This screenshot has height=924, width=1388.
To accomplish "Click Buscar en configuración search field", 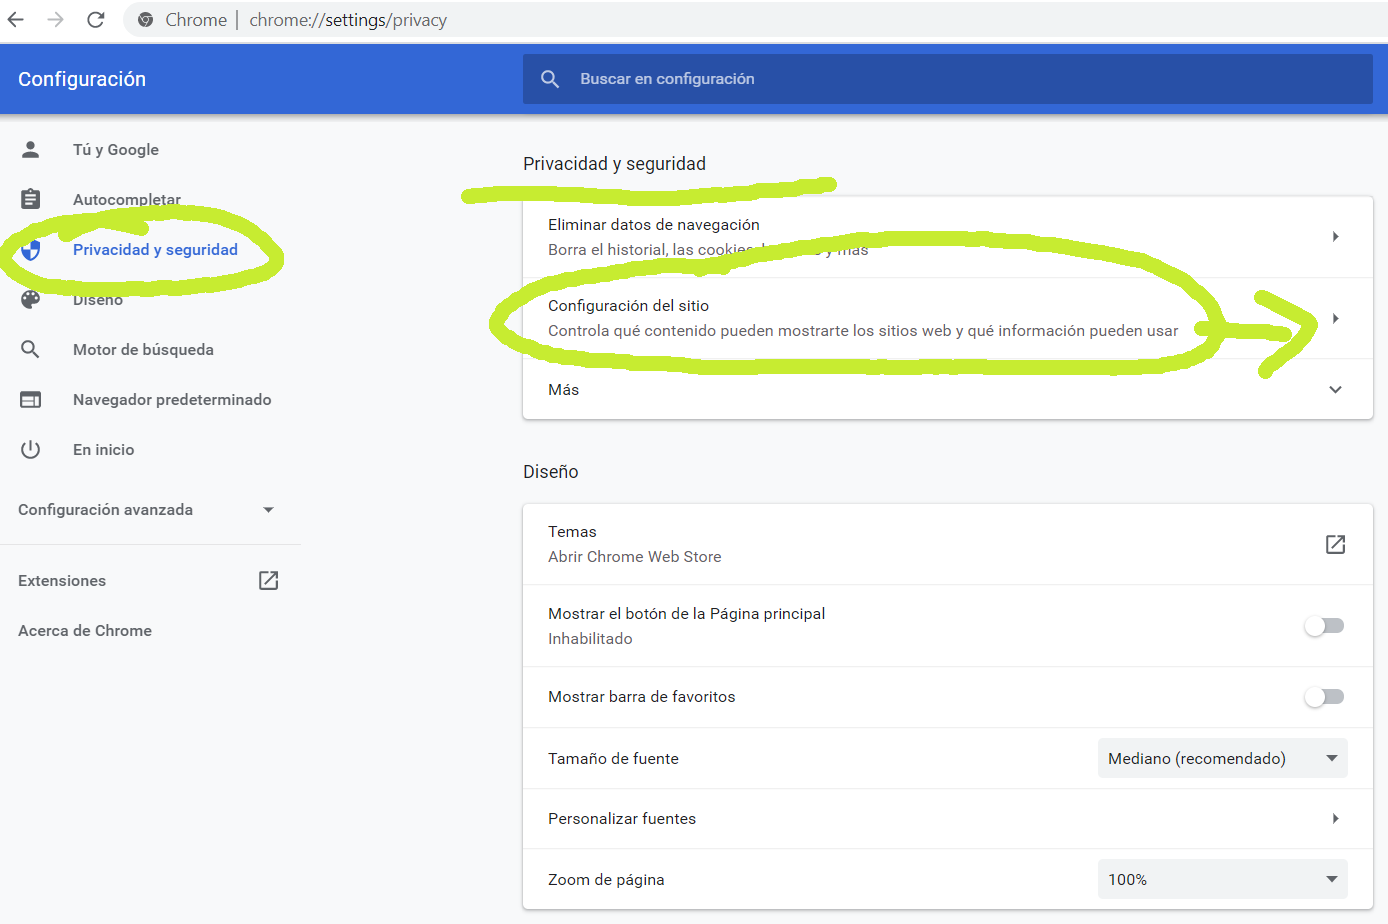I will [x=947, y=79].
